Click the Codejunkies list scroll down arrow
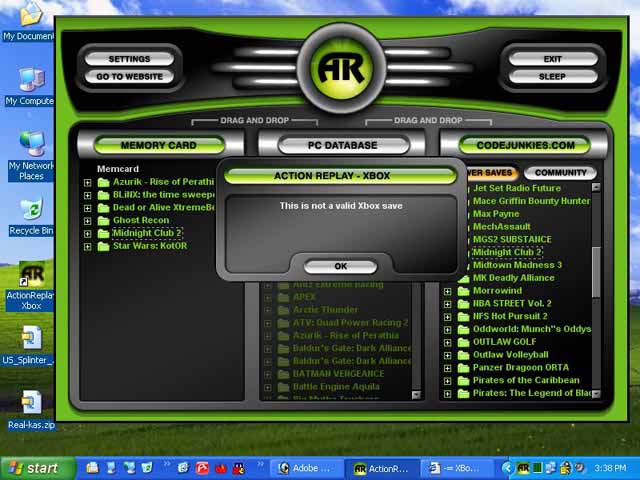 click(596, 393)
